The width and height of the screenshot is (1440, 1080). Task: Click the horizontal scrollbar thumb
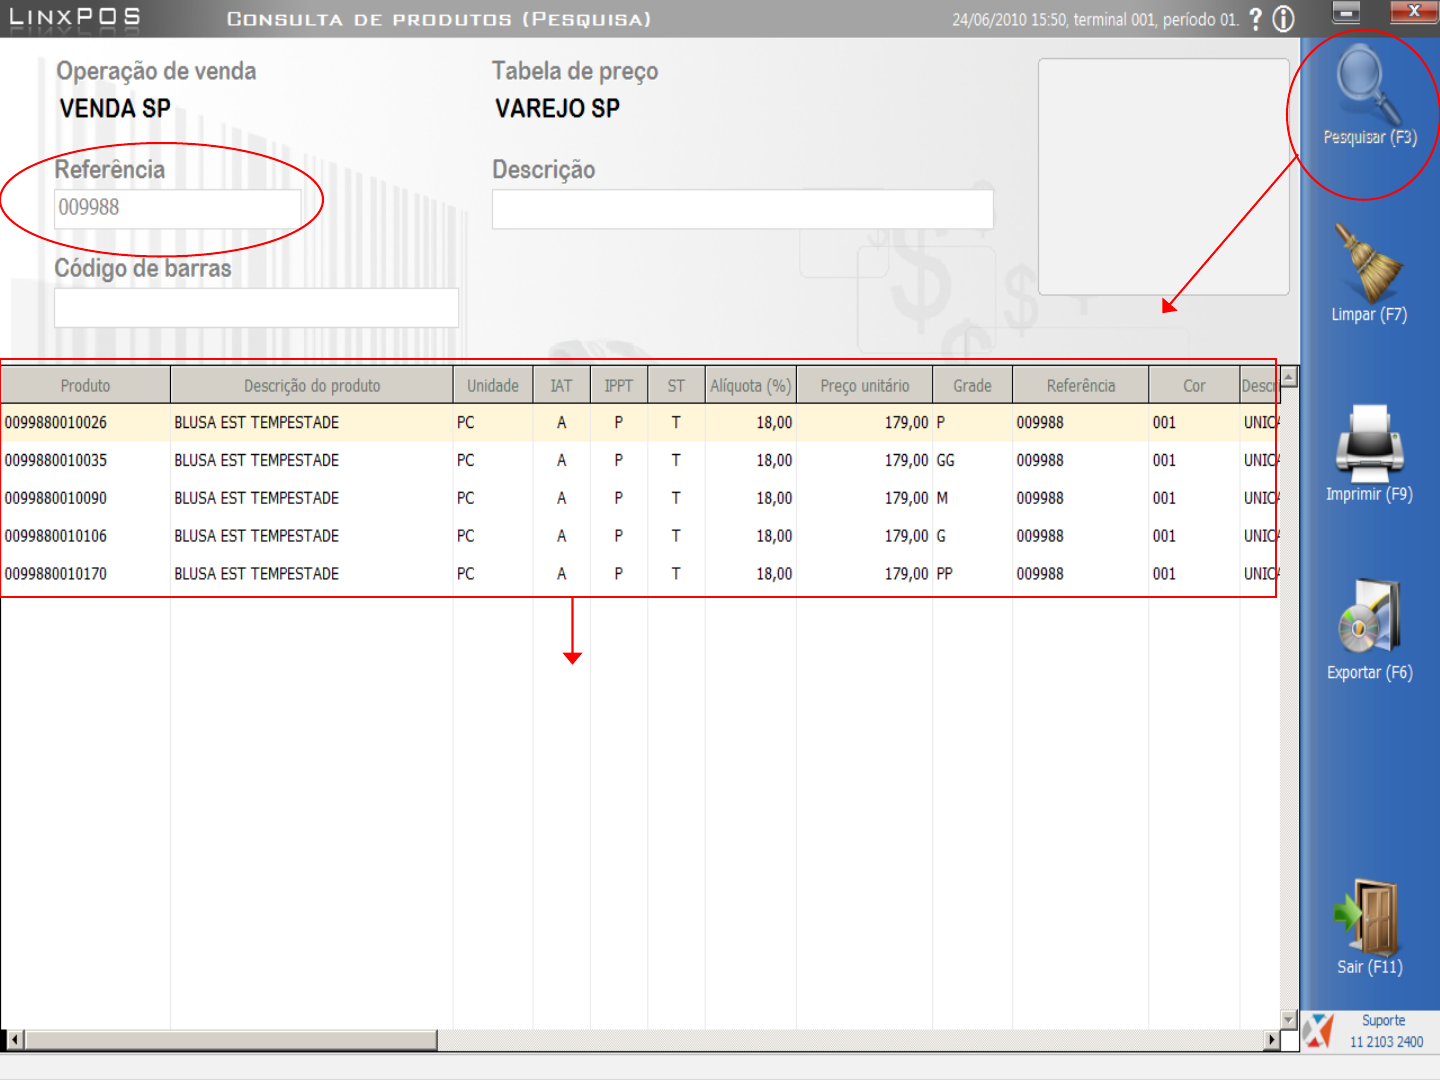230,1040
